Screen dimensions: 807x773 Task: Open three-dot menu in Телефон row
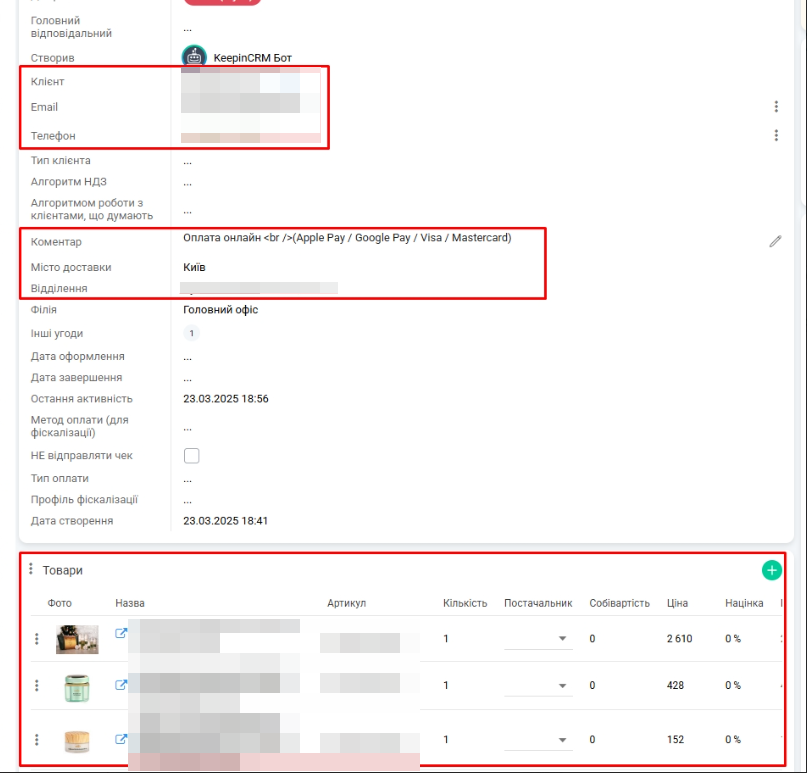point(776,135)
